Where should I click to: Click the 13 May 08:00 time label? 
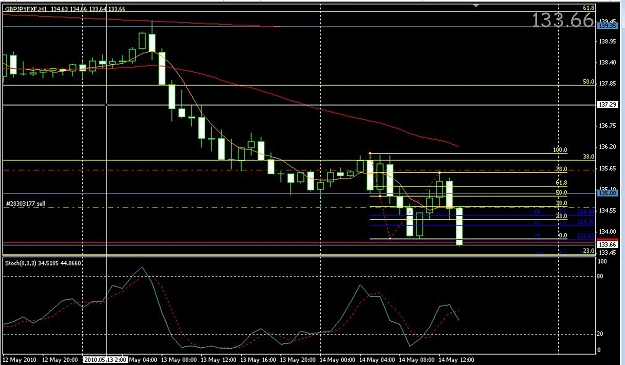179,359
